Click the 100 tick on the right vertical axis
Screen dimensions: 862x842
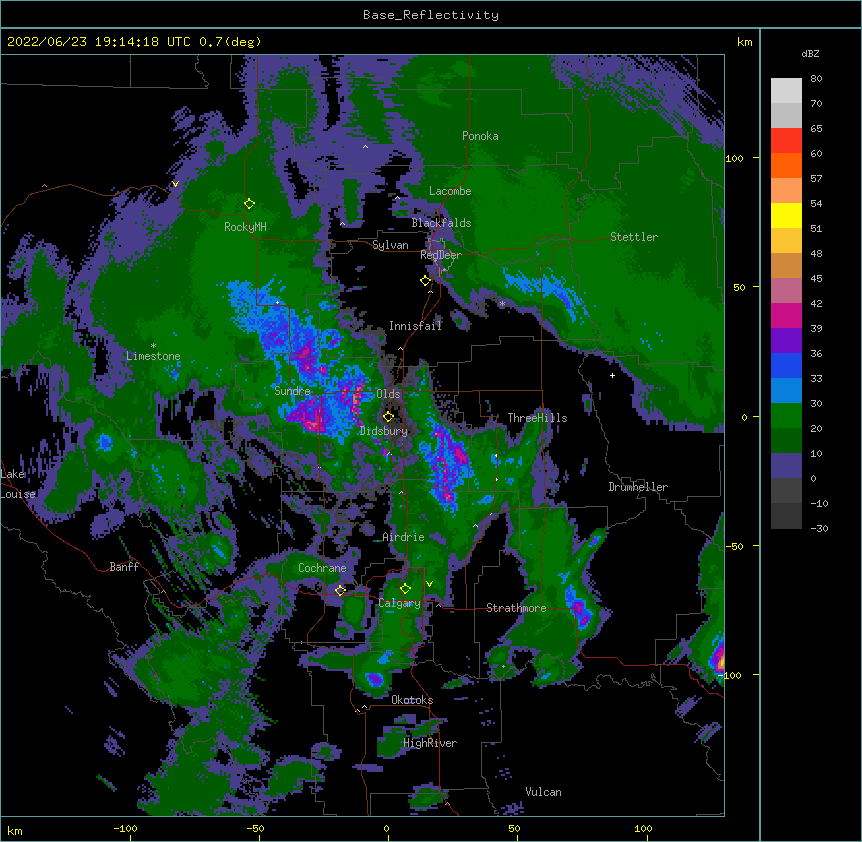(x=734, y=158)
